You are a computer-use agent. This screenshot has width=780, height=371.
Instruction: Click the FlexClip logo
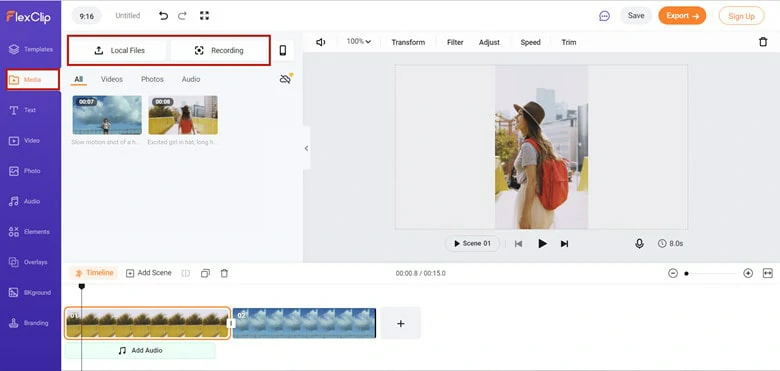click(x=28, y=16)
